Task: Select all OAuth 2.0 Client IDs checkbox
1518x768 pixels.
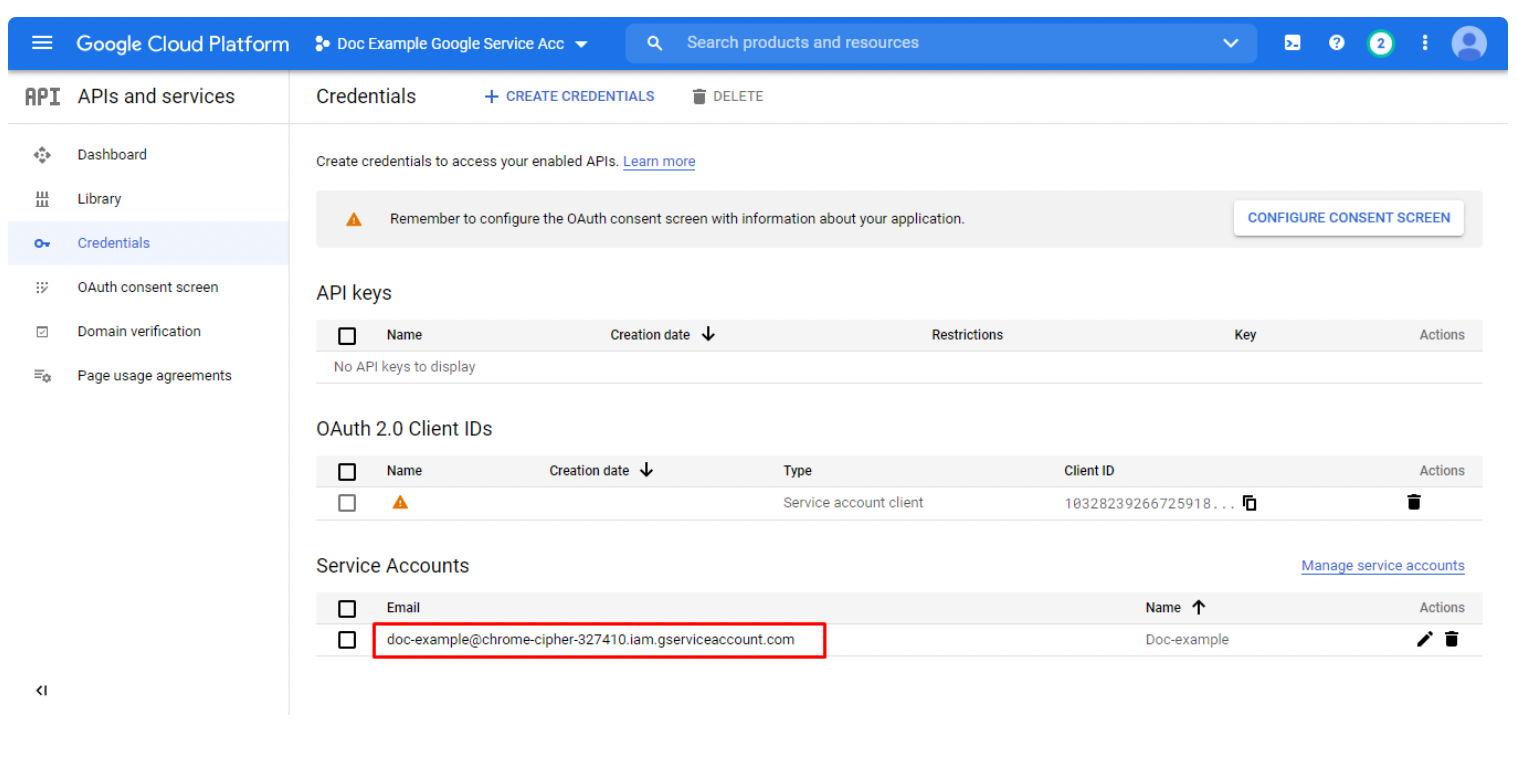Action: (x=347, y=472)
